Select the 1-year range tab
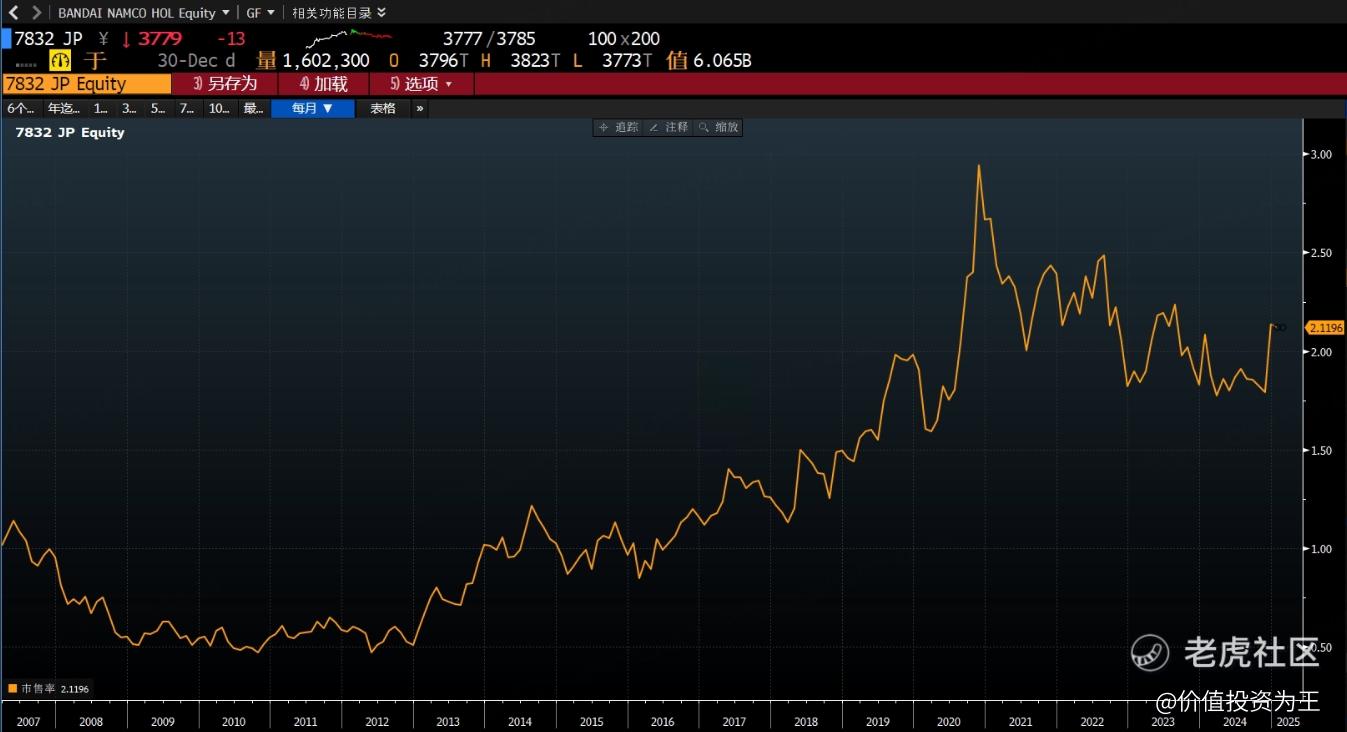This screenshot has height=732, width=1347. tap(100, 108)
